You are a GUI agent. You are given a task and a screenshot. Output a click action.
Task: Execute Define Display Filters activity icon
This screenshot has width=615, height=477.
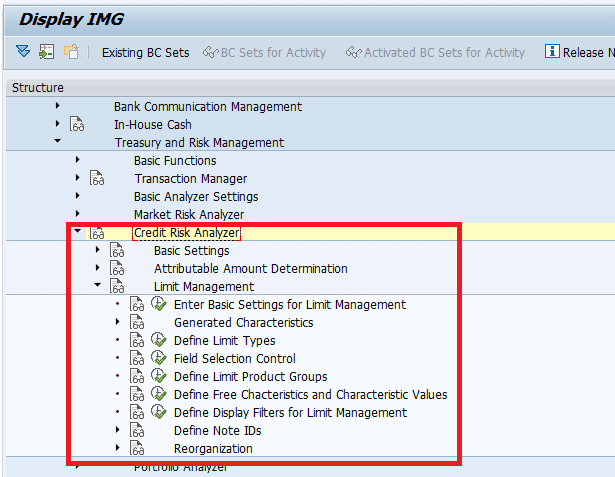coord(158,413)
